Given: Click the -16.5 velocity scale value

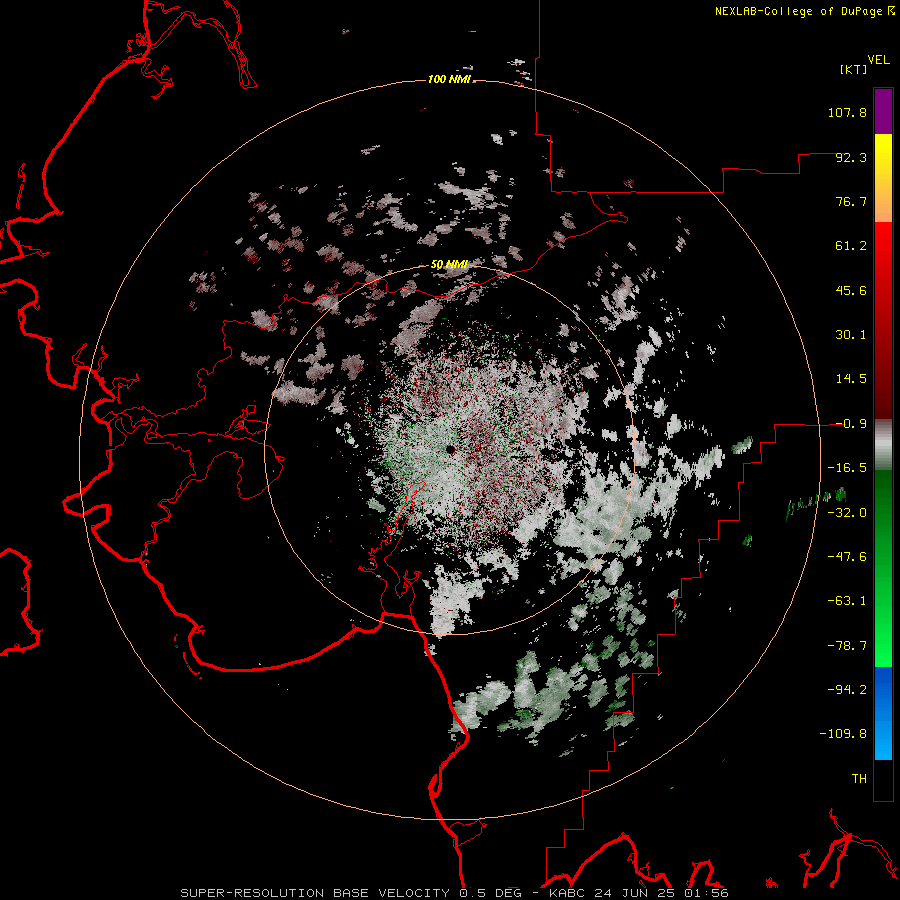Looking at the screenshot, I should point(847,468).
